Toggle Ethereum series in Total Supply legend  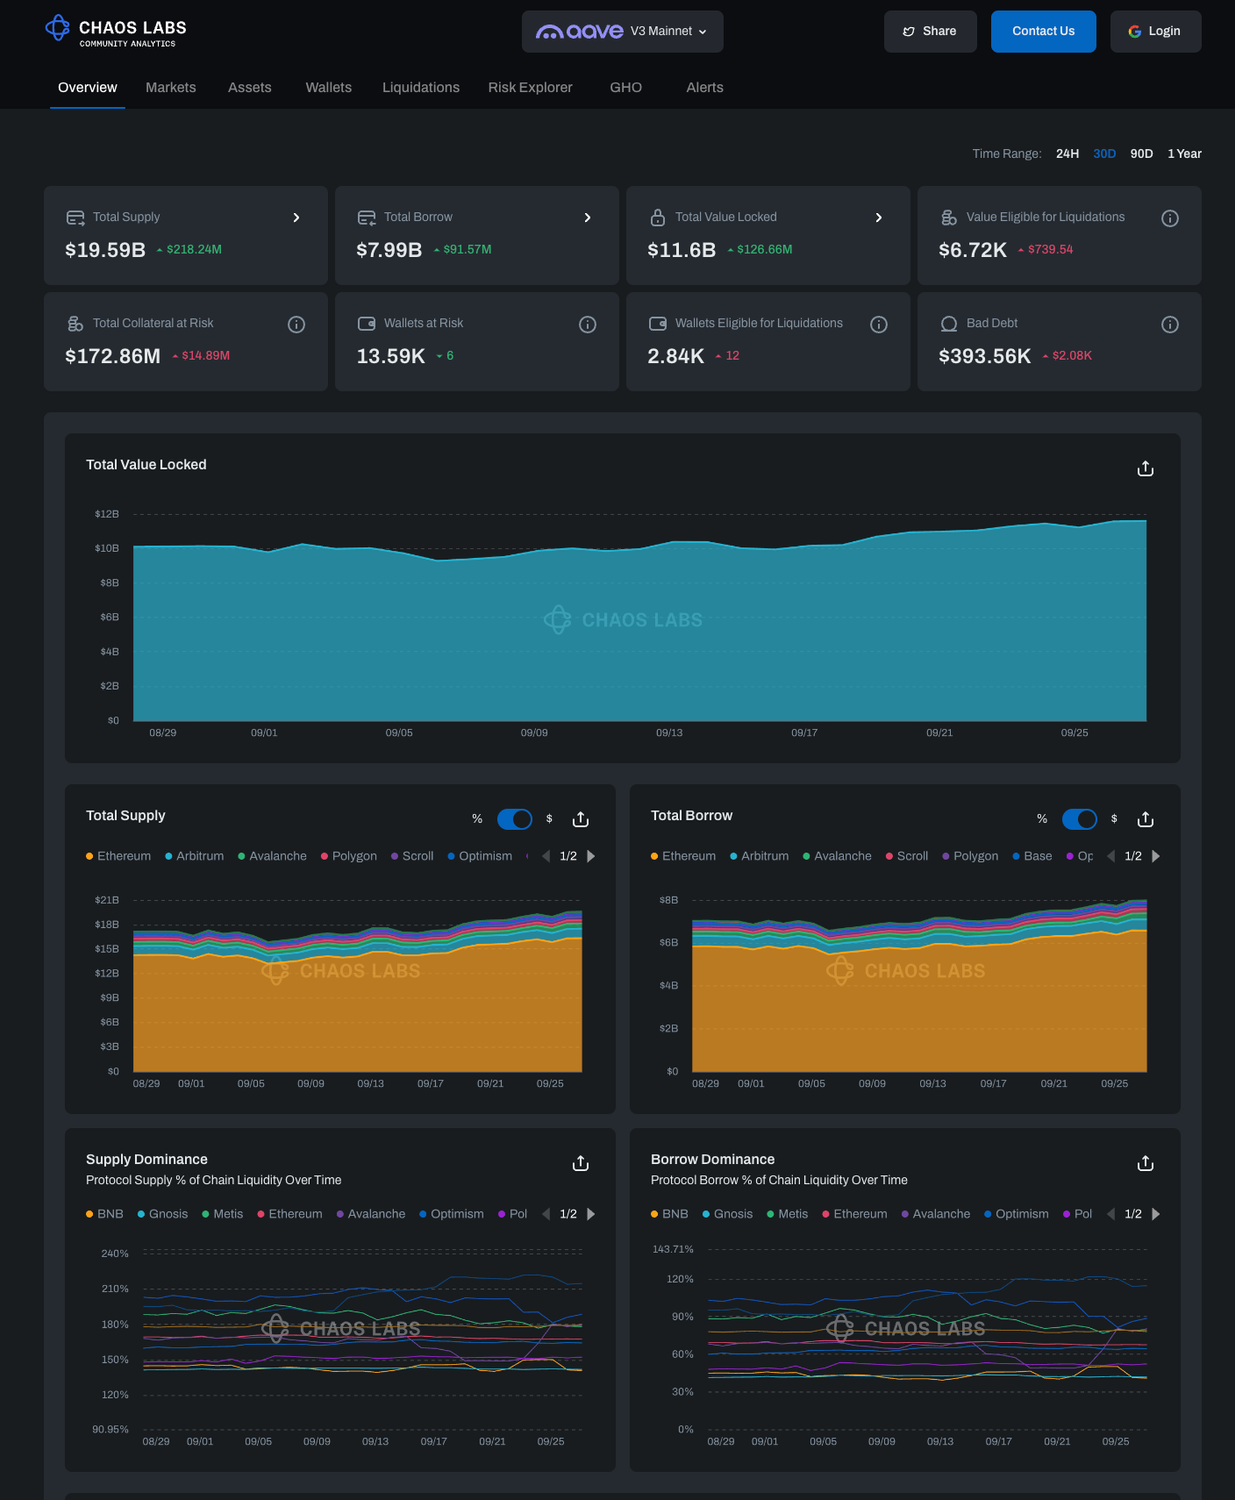pos(118,857)
